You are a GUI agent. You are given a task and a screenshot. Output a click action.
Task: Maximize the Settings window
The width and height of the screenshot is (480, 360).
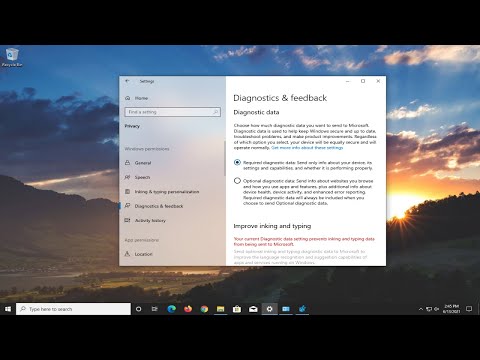363,81
